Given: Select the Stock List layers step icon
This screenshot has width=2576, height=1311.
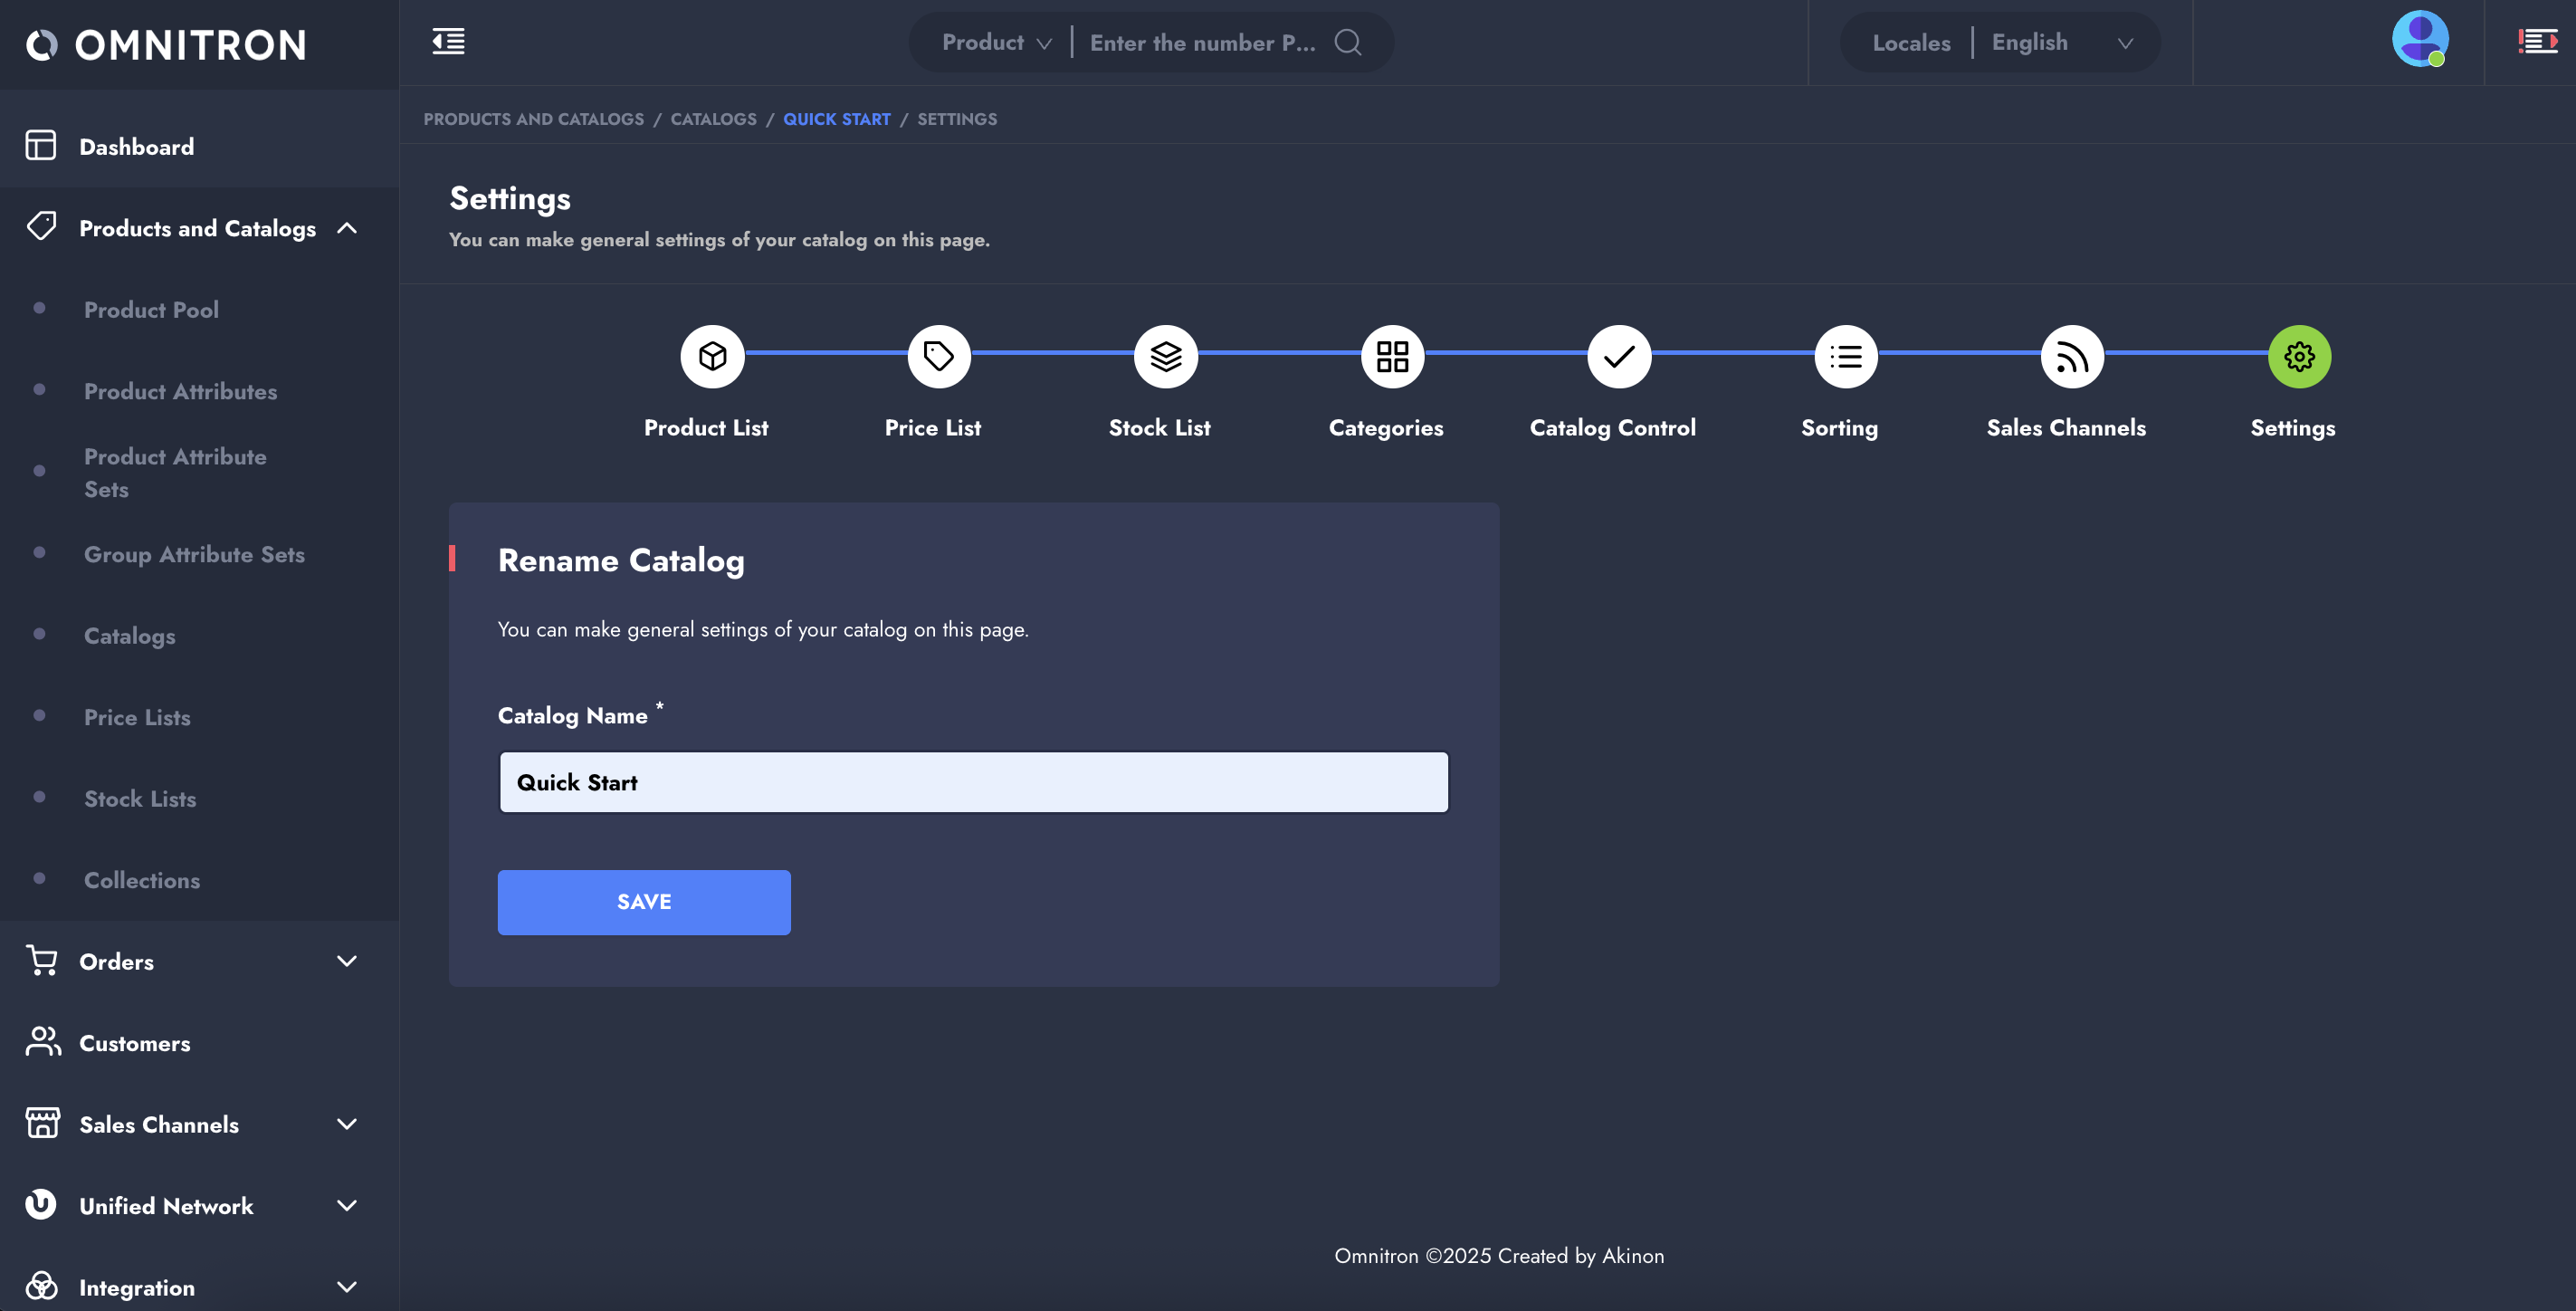Looking at the screenshot, I should tap(1165, 356).
